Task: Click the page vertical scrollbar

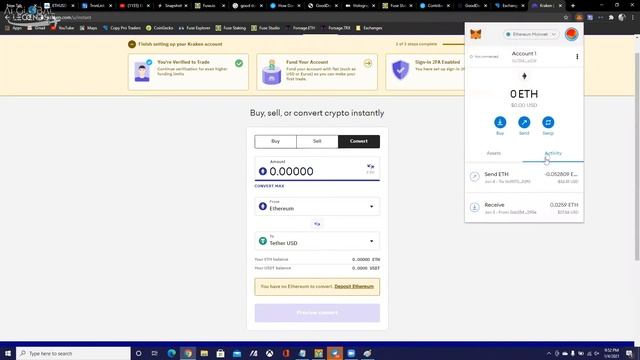Action: pos(637,156)
